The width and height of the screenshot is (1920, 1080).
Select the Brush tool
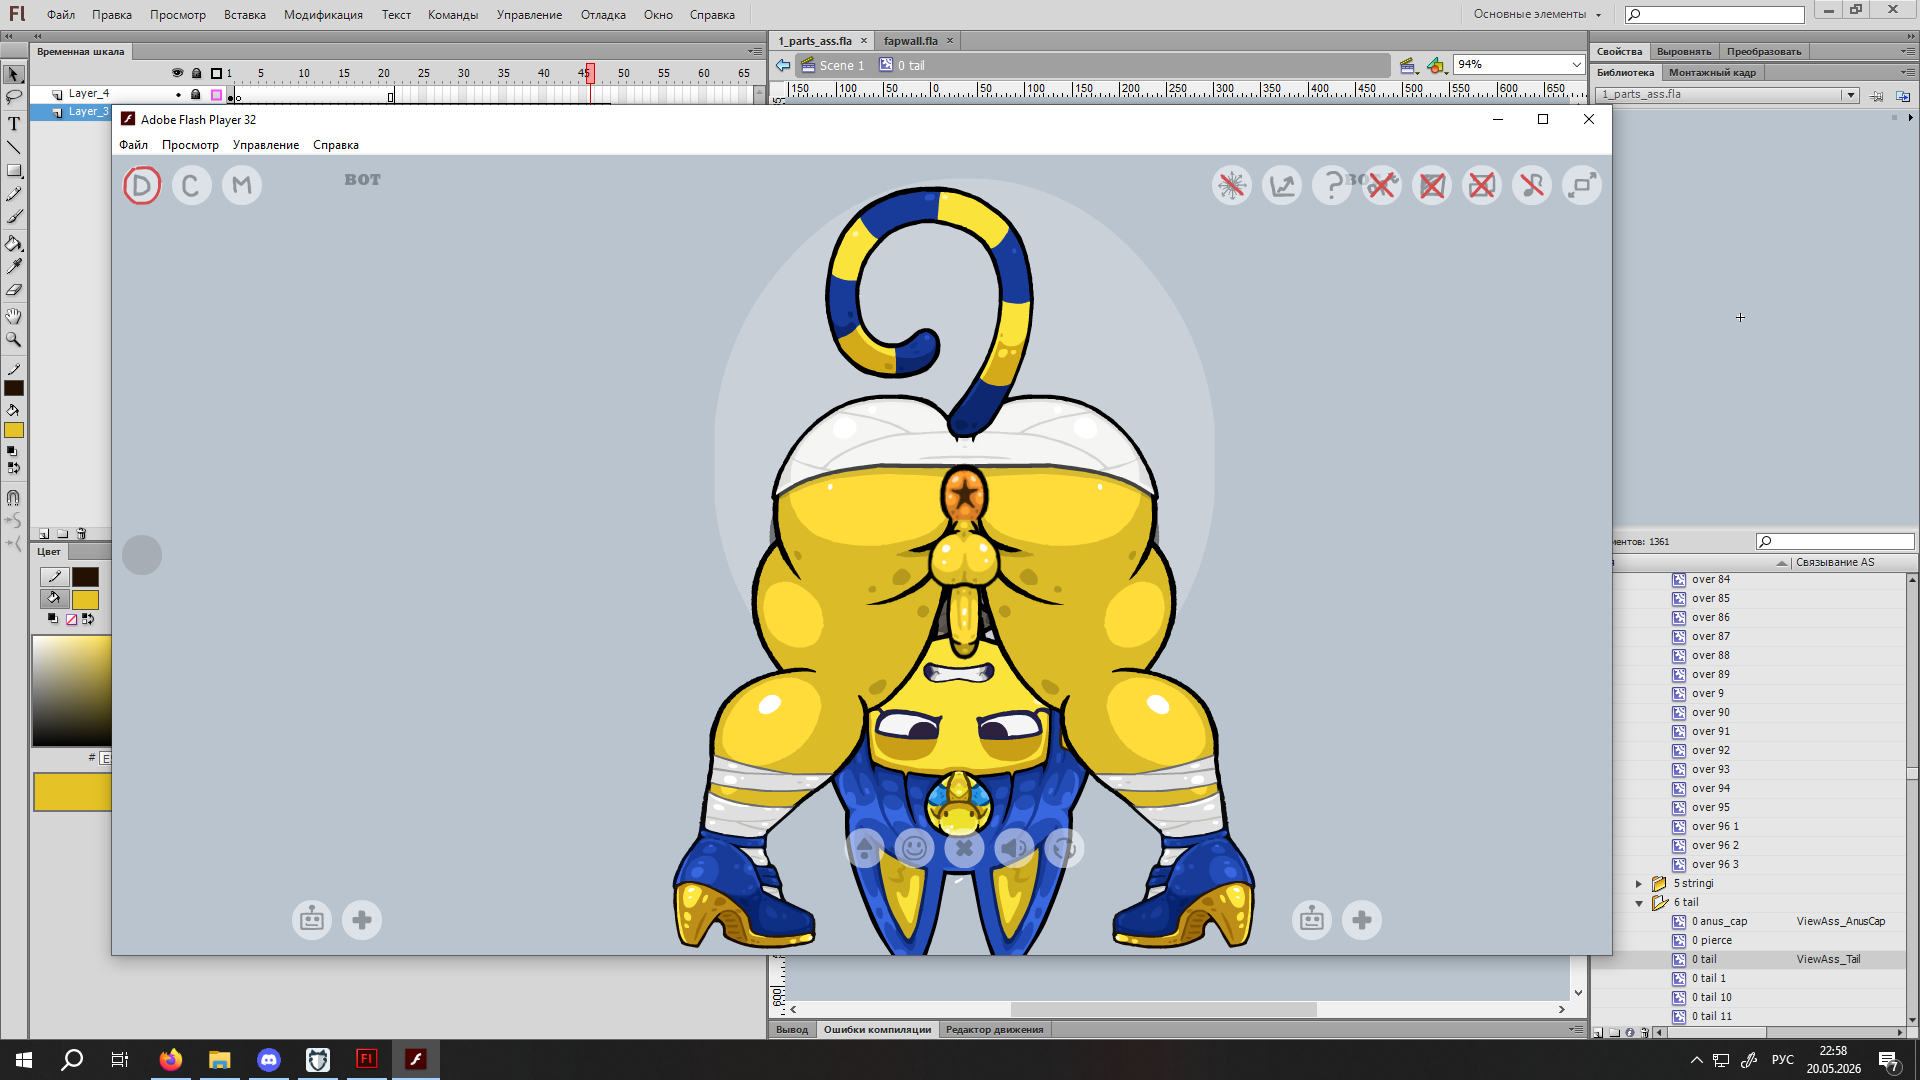coord(14,217)
